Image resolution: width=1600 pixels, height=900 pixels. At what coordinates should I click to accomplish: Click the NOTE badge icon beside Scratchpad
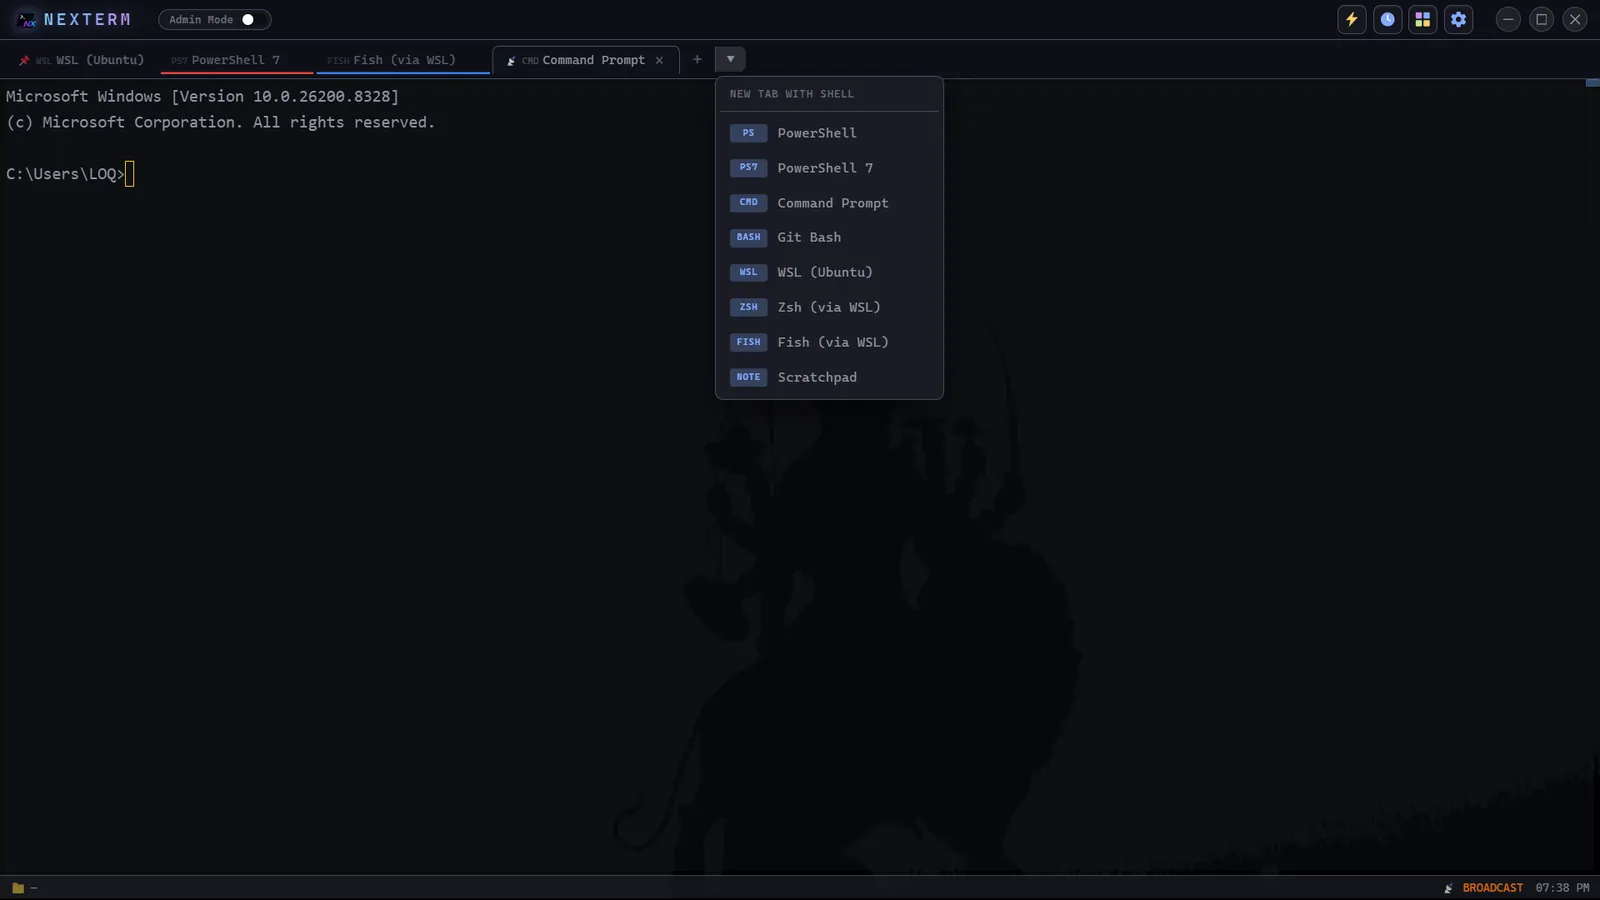(748, 377)
